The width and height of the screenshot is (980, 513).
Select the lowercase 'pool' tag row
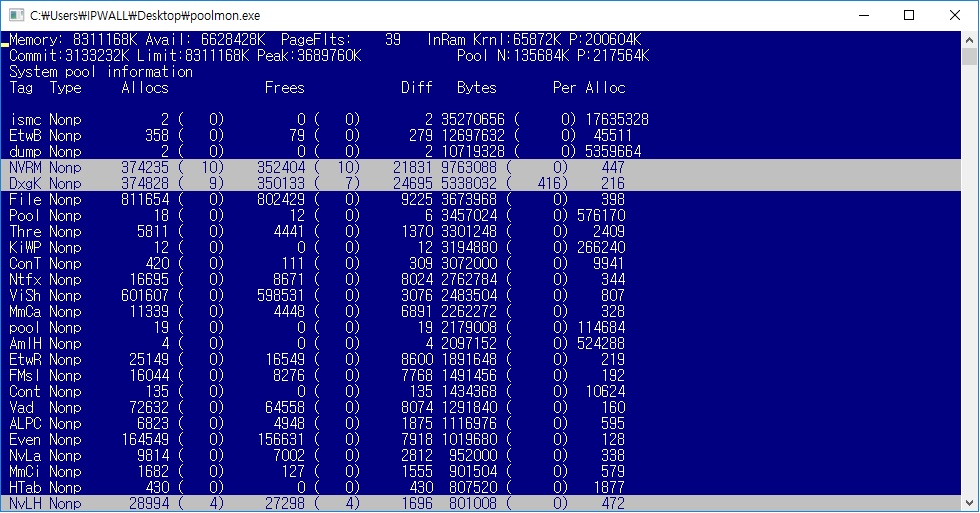[x=481, y=327]
